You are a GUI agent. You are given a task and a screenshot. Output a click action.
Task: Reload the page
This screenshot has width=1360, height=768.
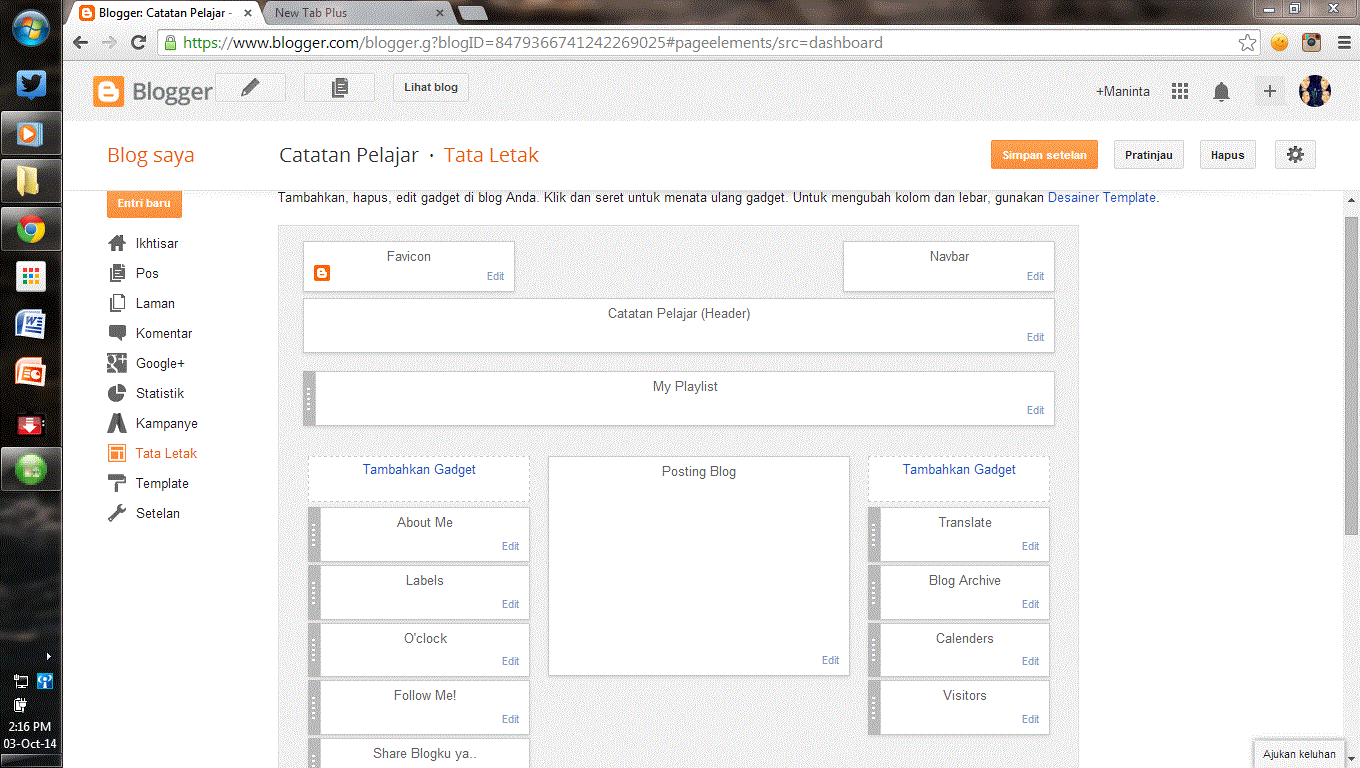(x=139, y=43)
